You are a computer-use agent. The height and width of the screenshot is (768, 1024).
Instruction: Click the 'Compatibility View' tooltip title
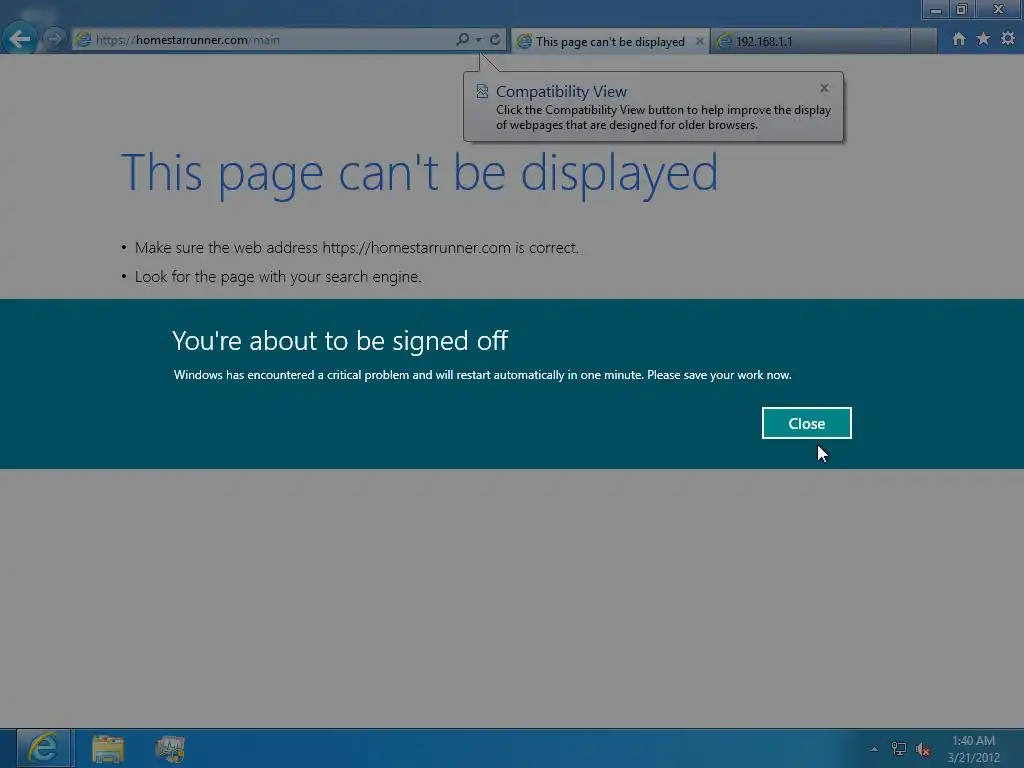[x=561, y=91]
